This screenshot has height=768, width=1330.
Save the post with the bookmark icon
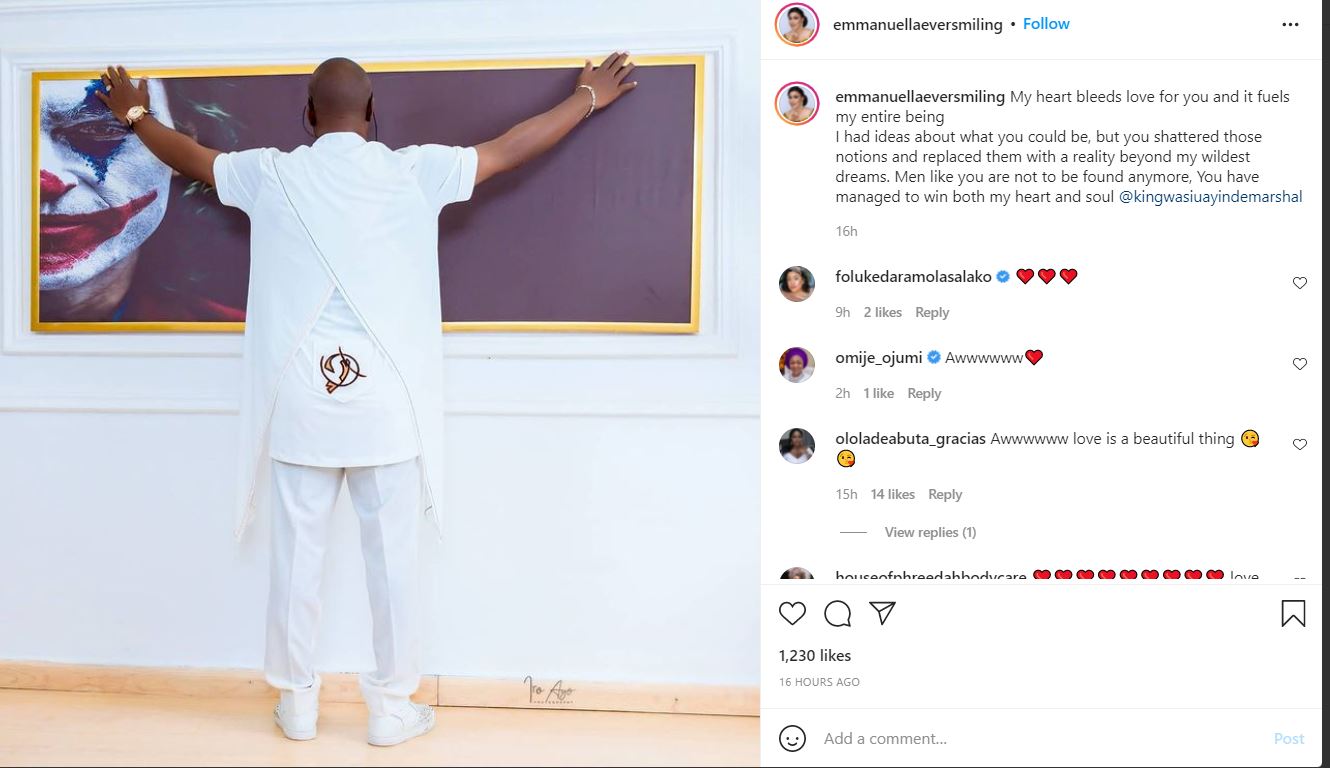click(1293, 613)
